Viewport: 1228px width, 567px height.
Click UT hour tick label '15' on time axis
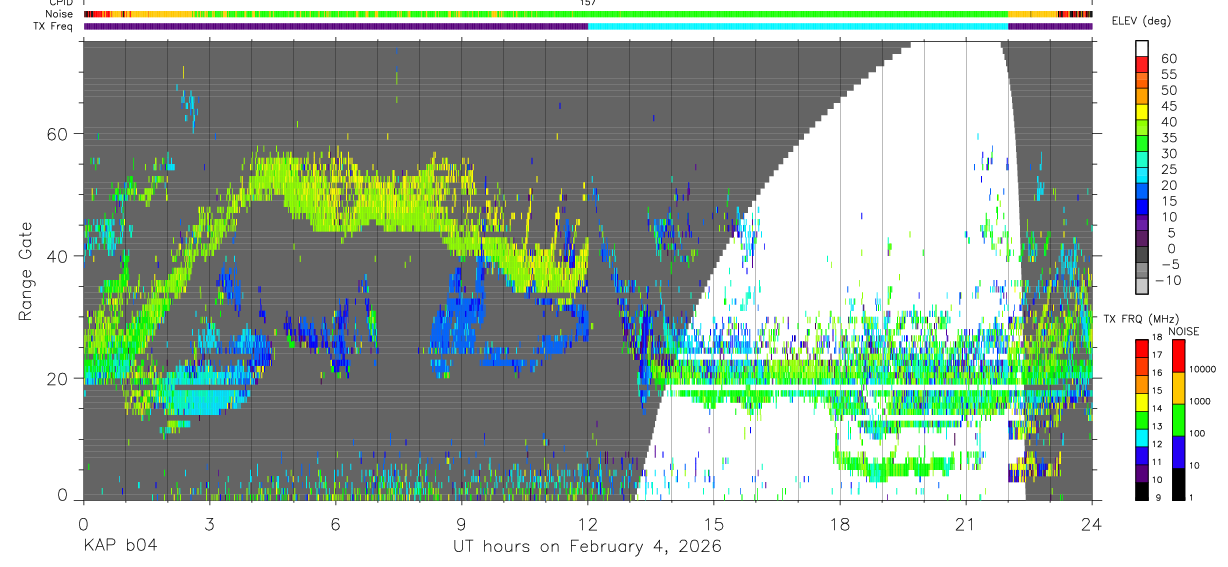pos(714,523)
